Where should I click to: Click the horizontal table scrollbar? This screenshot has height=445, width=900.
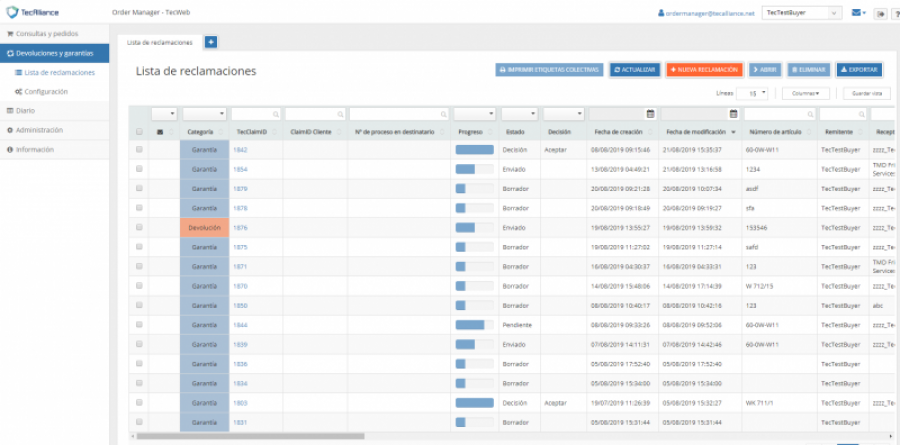pyautogui.click(x=250, y=436)
